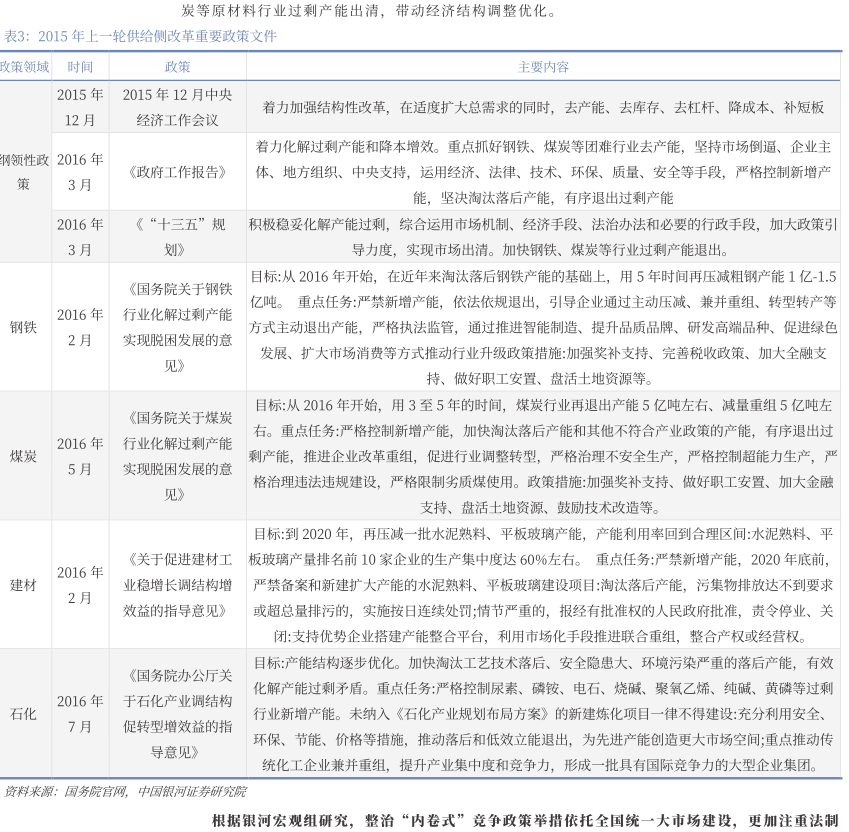This screenshot has height=832, width=849.
Task: Select the 政策领域 column header
Action: (24, 67)
